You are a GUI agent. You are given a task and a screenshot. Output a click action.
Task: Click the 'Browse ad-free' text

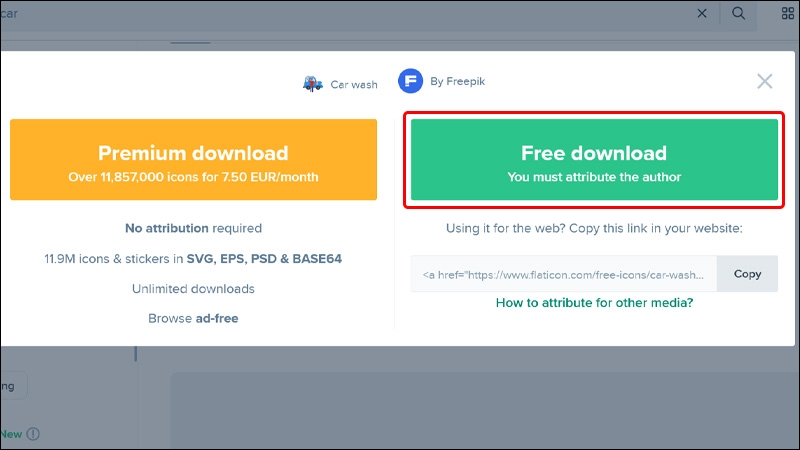point(193,318)
